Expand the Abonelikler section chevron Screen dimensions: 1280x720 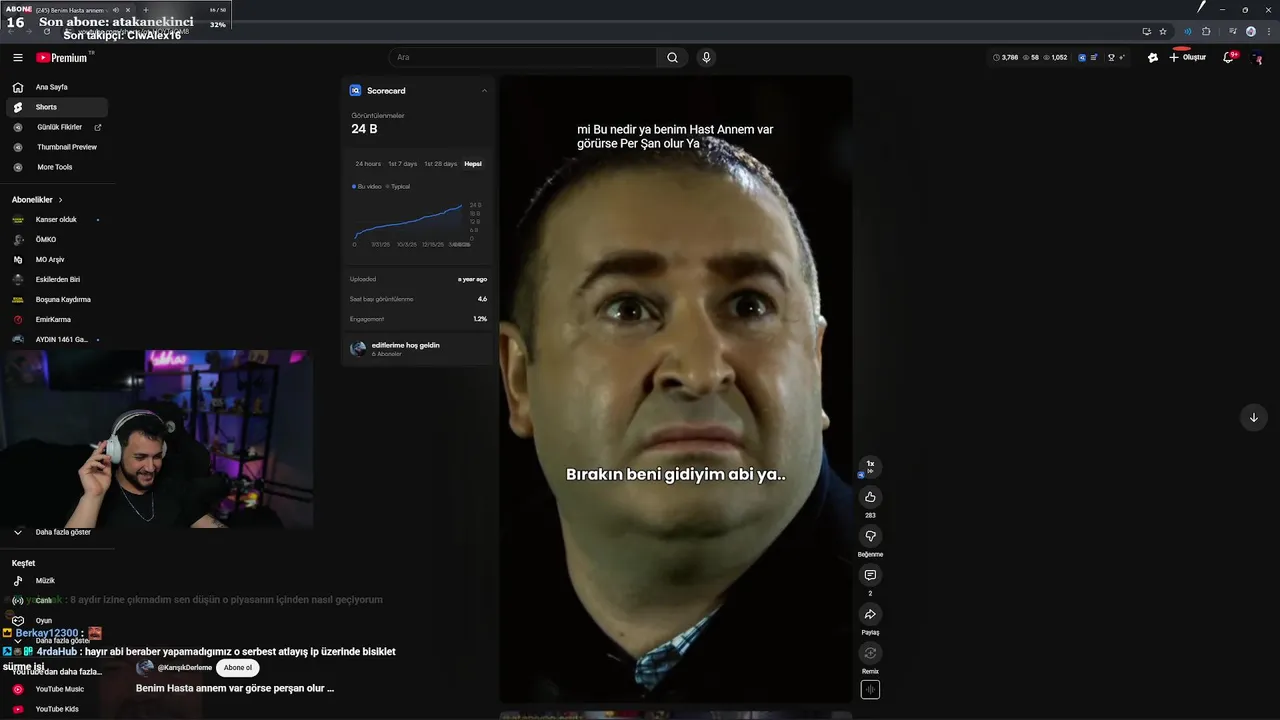[60, 200]
